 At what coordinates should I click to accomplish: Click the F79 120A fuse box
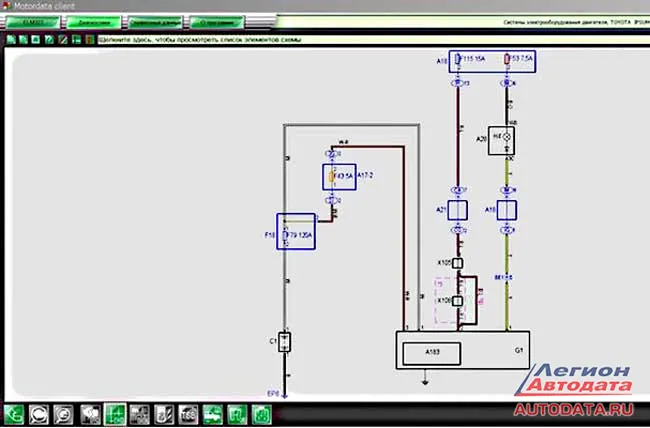pos(296,233)
